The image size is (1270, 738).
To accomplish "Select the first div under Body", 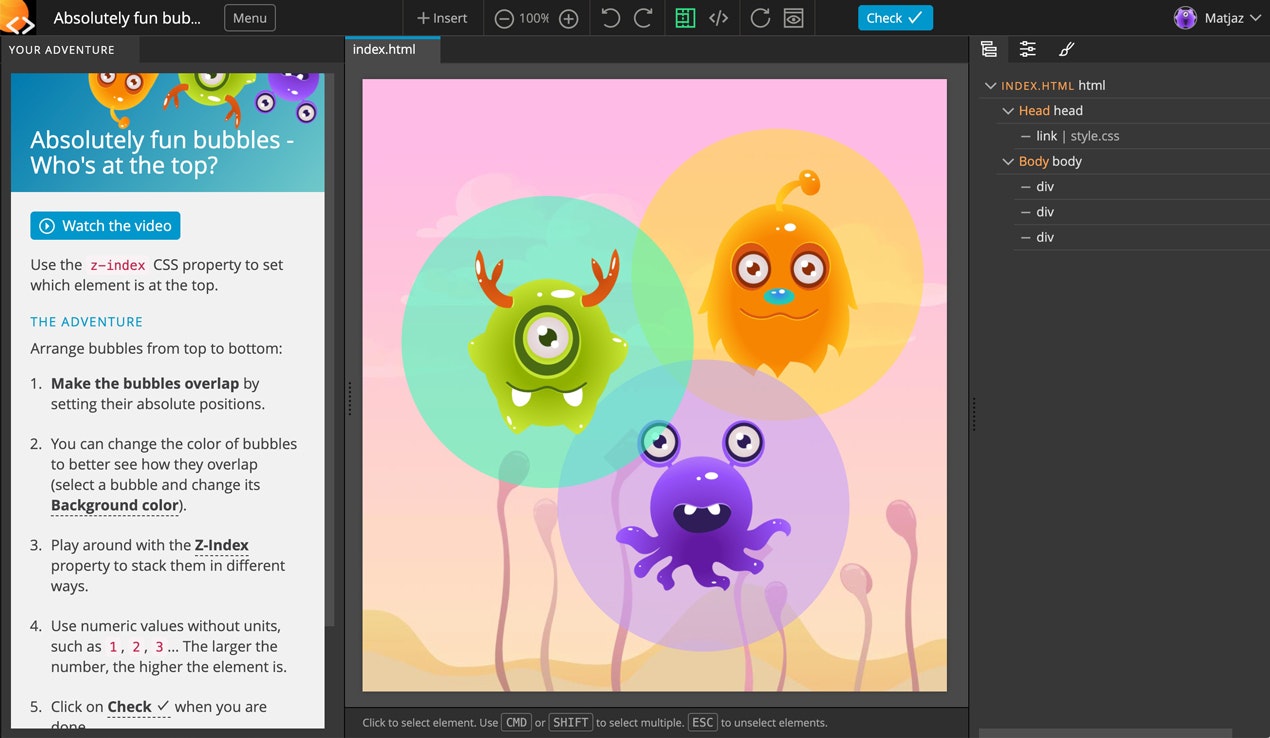I will (x=1046, y=186).
